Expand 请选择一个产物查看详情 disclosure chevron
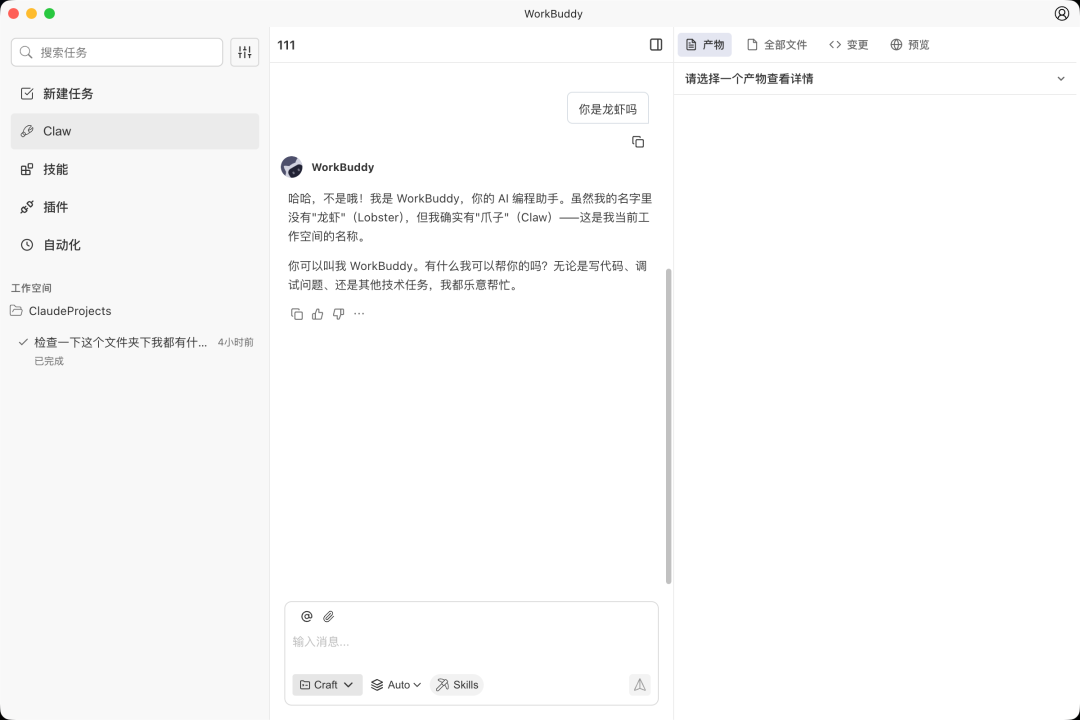1080x720 pixels. pos(1062,78)
